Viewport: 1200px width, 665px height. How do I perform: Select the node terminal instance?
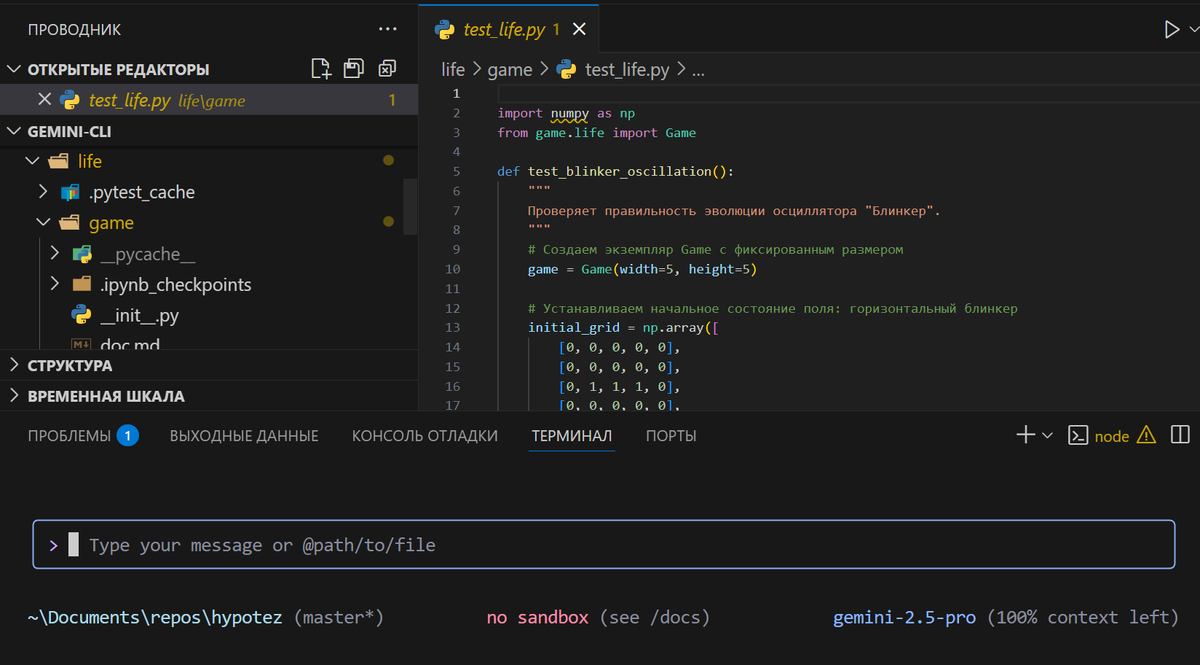click(x=1100, y=436)
